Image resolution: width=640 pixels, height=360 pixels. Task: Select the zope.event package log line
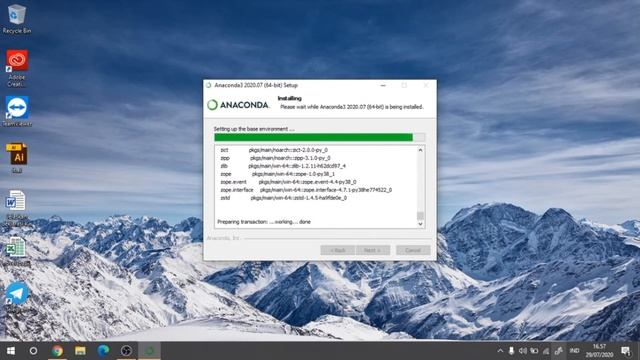(288, 182)
